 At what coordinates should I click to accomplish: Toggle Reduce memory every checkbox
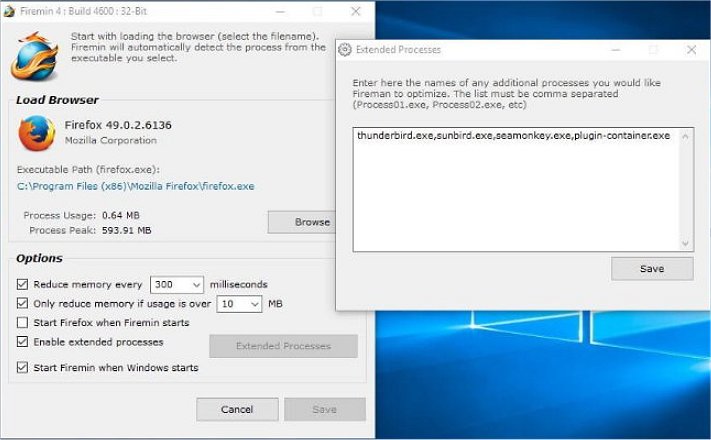pos(22,284)
